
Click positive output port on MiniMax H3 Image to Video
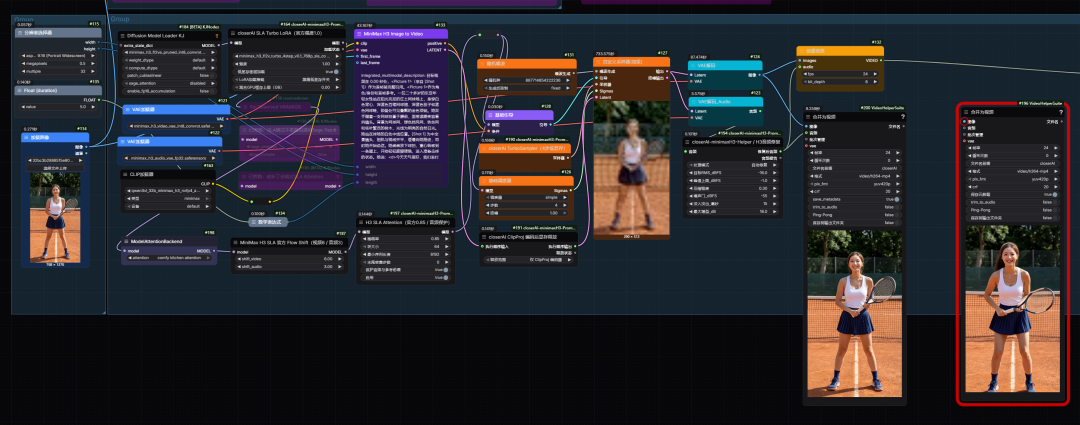click(447, 43)
